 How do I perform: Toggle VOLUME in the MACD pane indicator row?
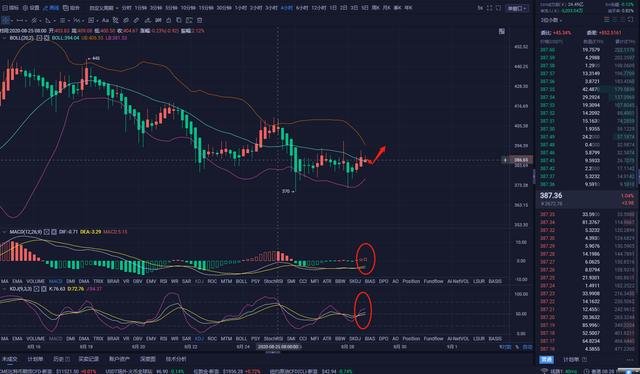[x=35, y=281]
